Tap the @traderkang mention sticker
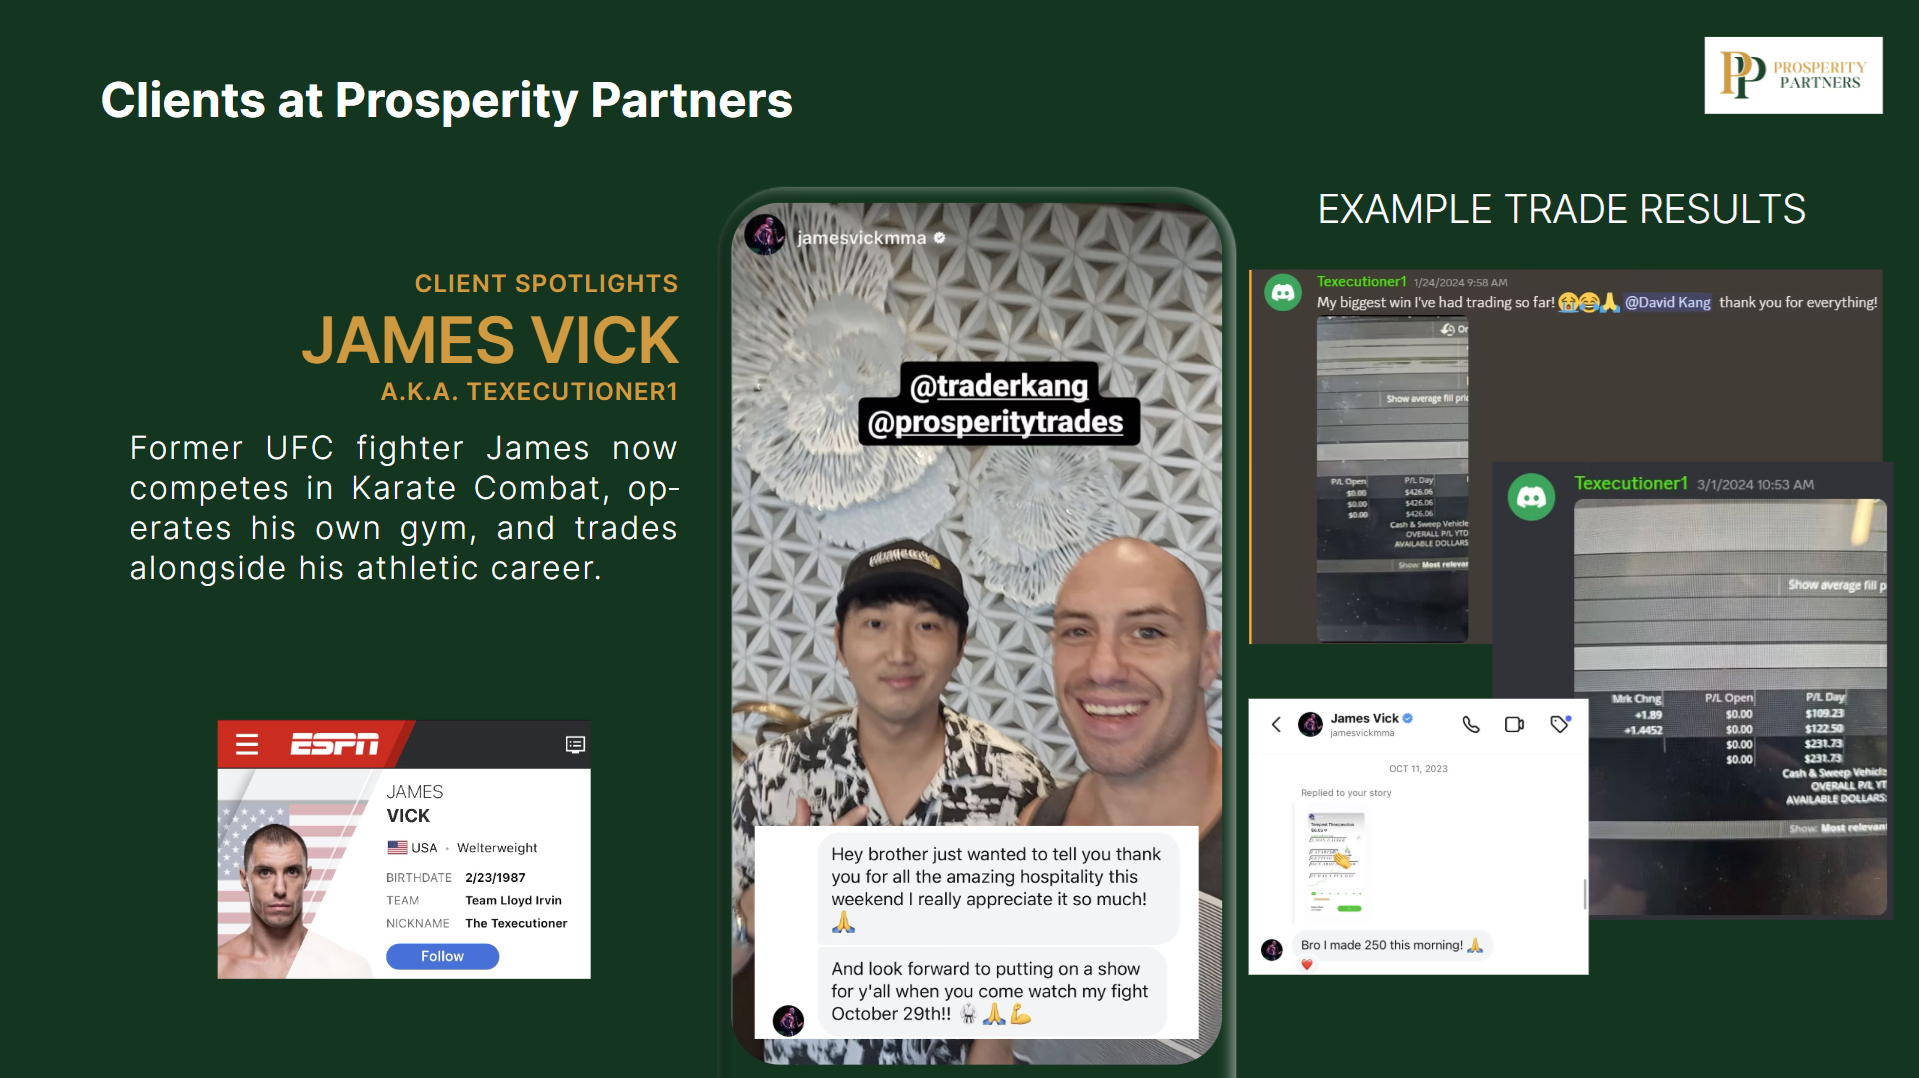Viewport: 1919px width, 1078px height. click(999, 385)
